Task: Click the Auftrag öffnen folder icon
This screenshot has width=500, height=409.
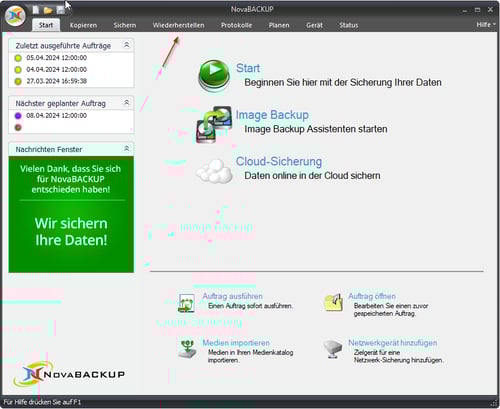Action: coord(333,302)
